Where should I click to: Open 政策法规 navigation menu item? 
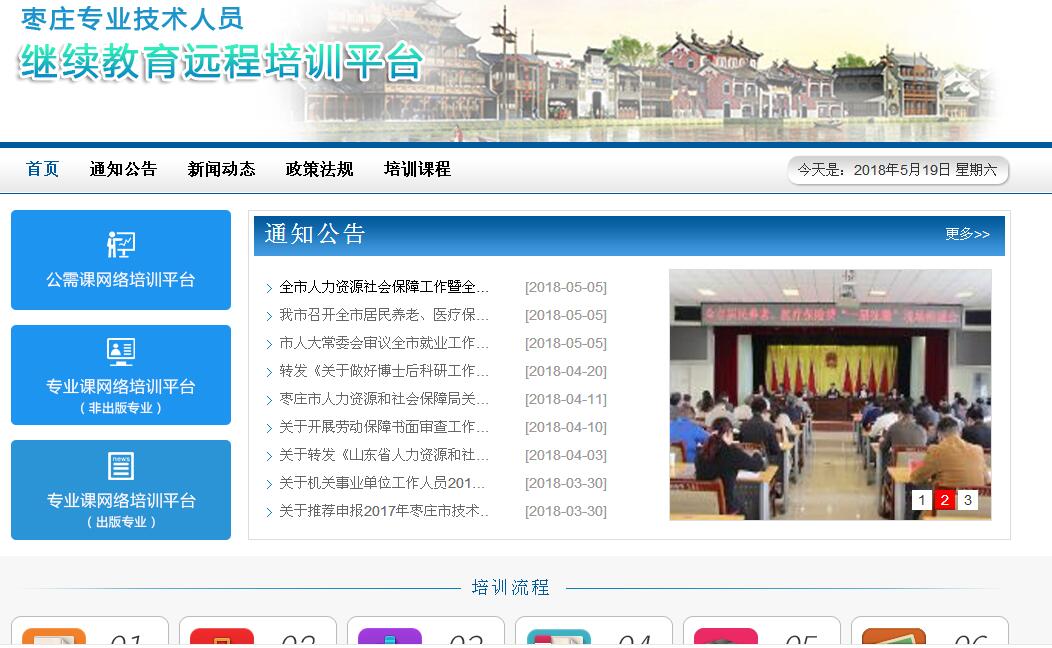(319, 169)
